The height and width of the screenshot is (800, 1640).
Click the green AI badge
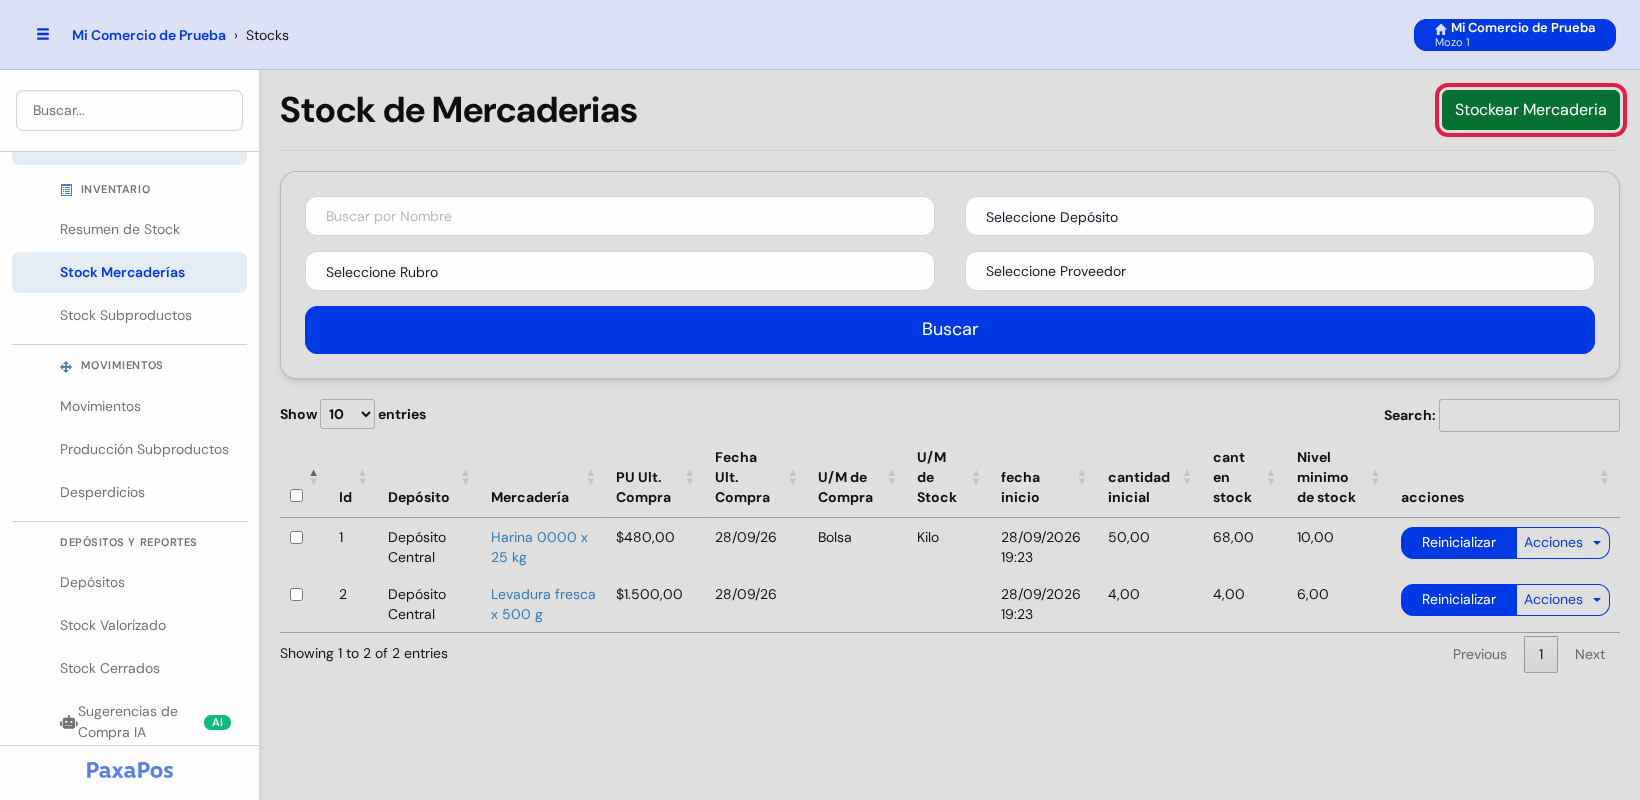click(x=217, y=722)
